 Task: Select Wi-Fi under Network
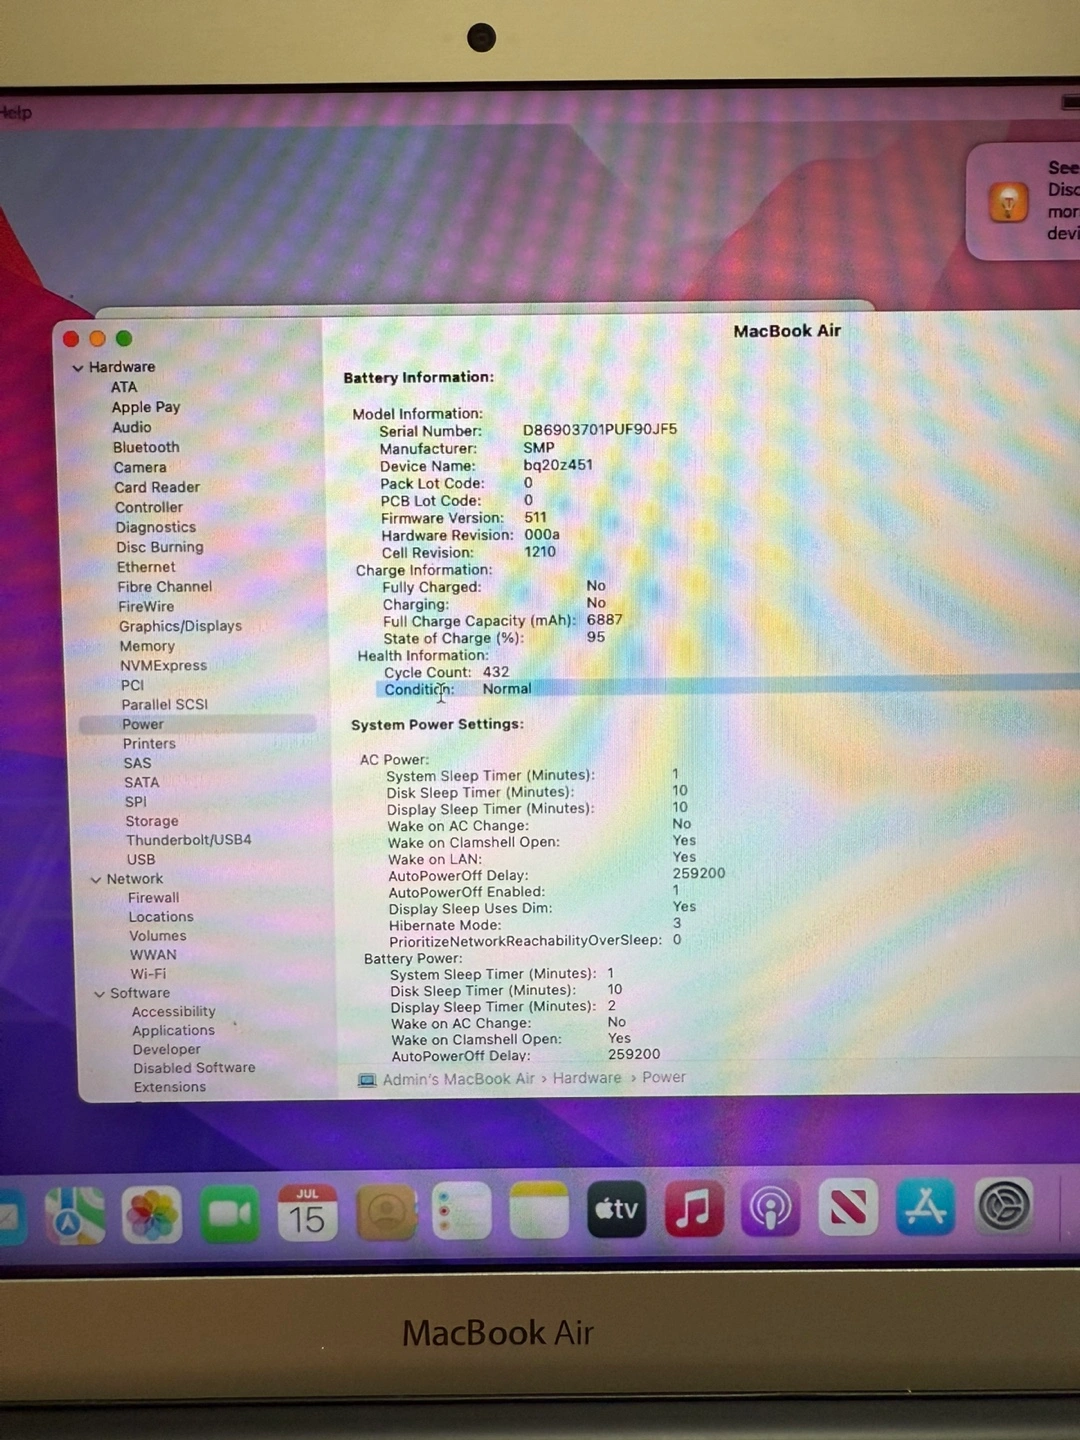(148, 974)
